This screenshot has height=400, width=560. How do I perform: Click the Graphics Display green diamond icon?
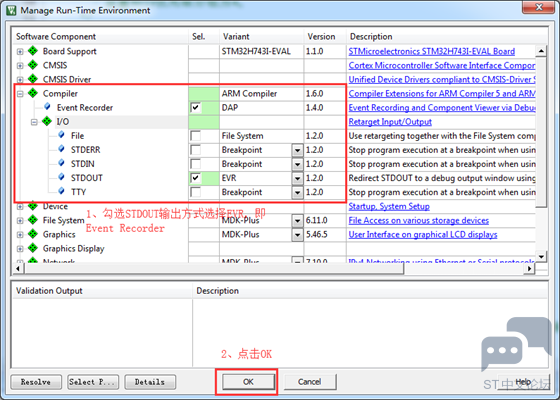33,248
